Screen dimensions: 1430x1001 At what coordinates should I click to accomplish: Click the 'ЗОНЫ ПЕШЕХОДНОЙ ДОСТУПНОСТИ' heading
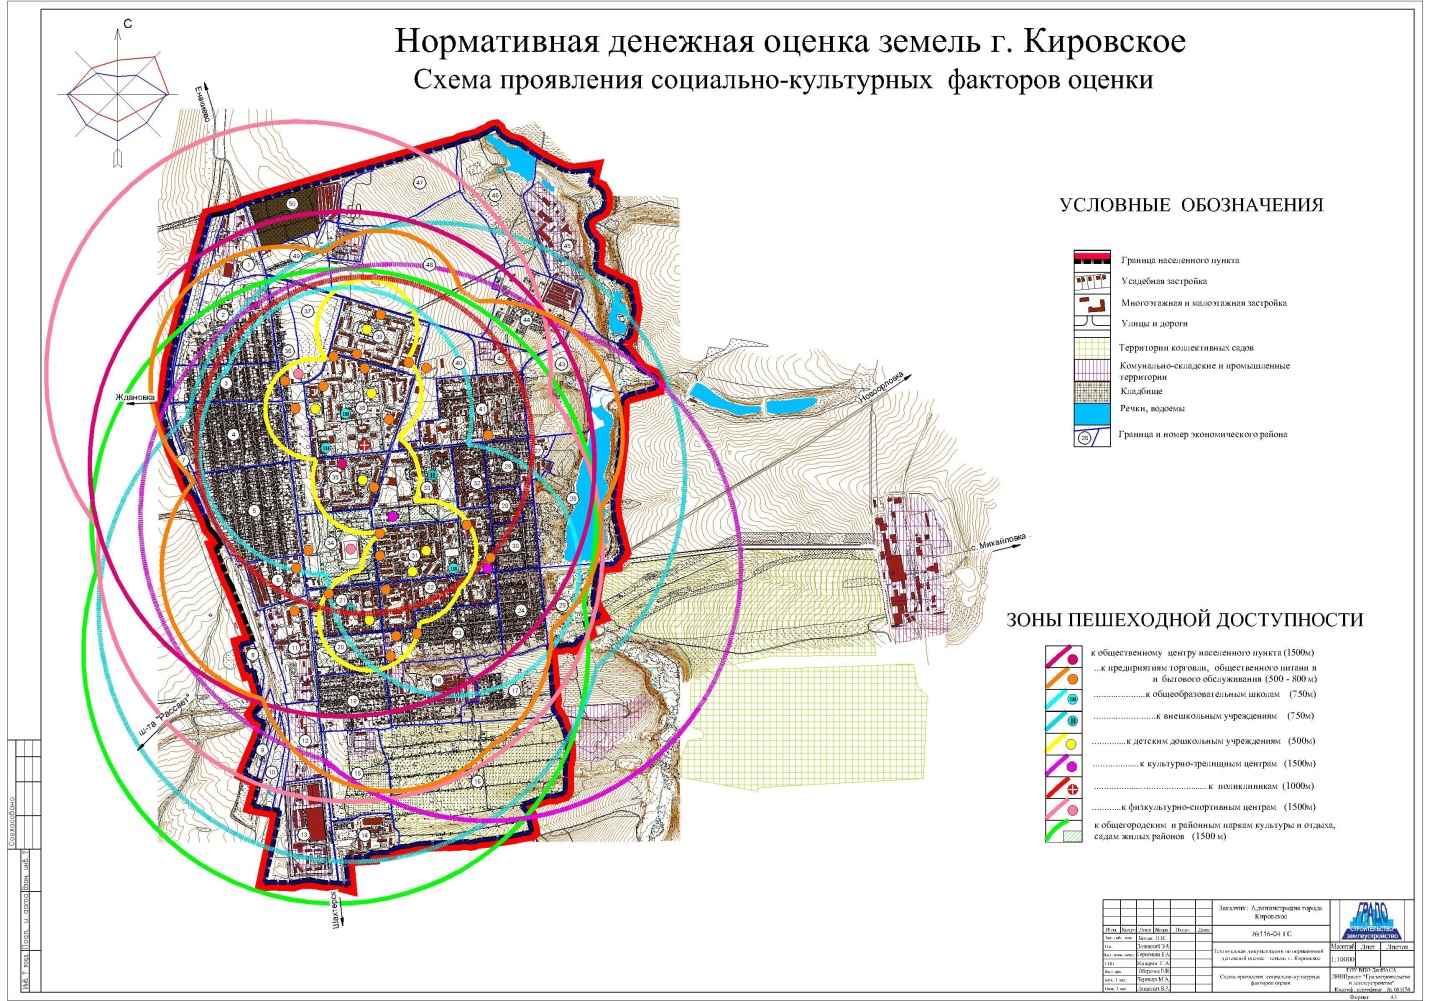coord(1184,620)
